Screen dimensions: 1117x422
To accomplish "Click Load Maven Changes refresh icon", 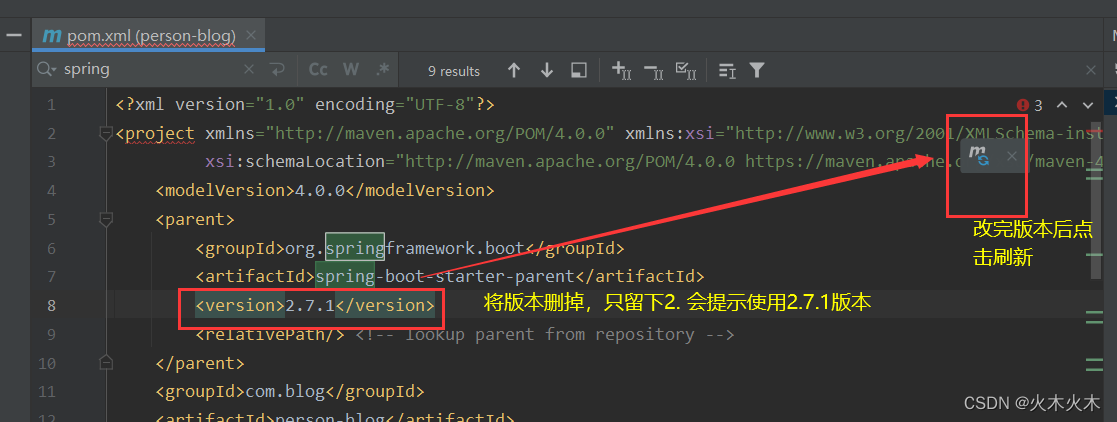I will click(x=980, y=156).
